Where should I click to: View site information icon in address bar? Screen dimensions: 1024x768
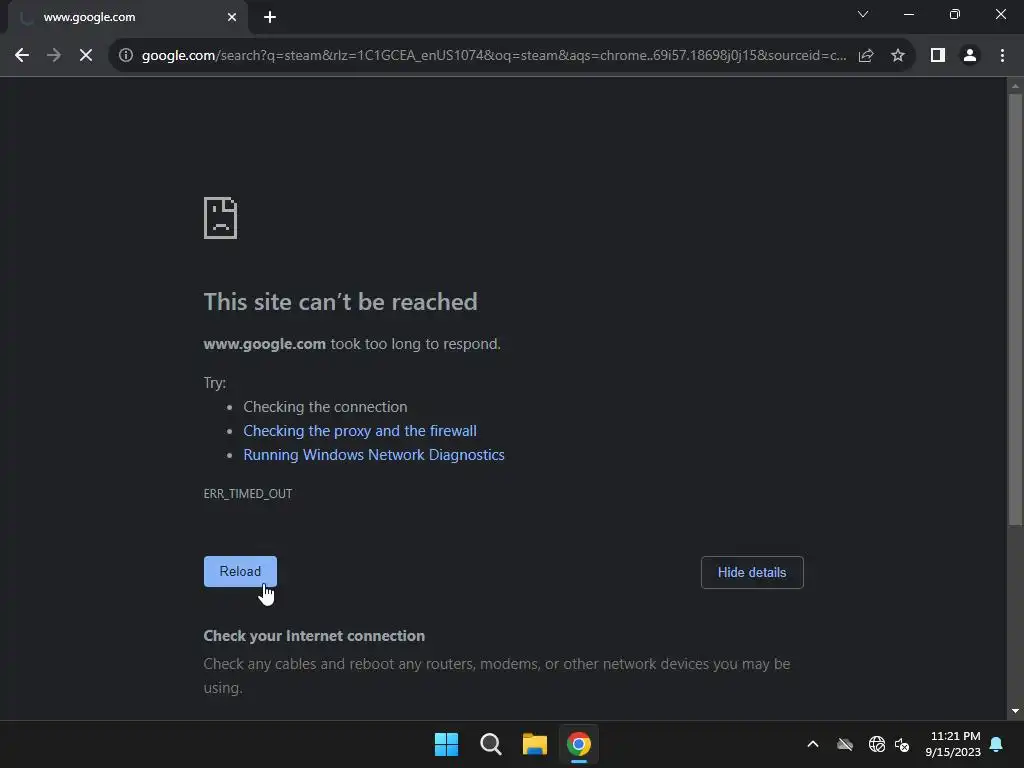tap(126, 56)
